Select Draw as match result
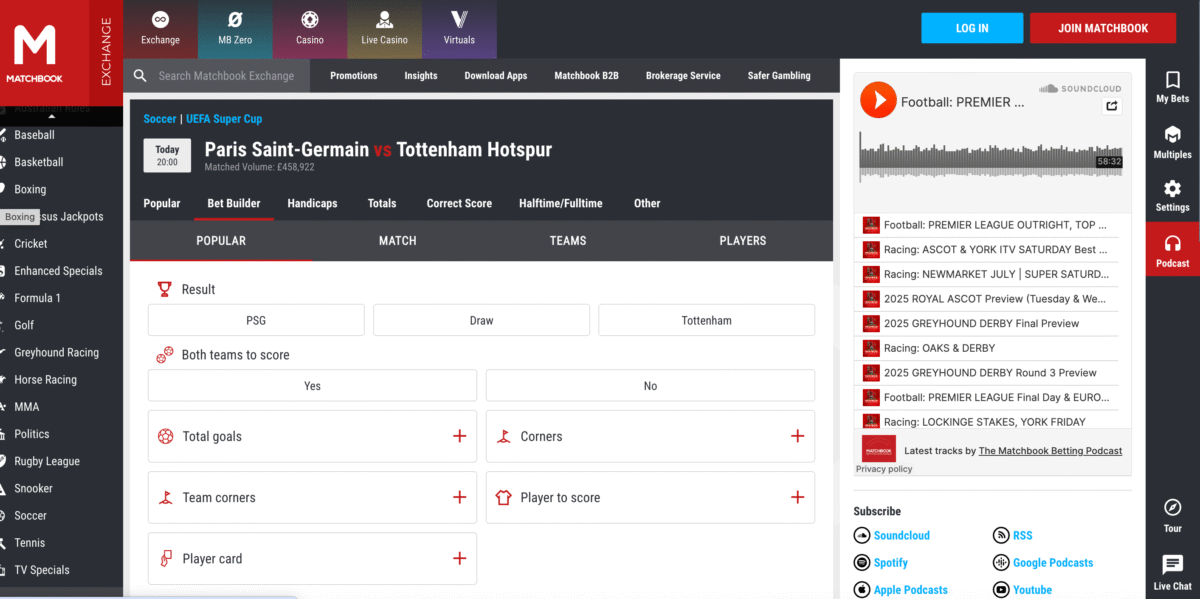Screen dimensions: 1200x599 (x=481, y=321)
